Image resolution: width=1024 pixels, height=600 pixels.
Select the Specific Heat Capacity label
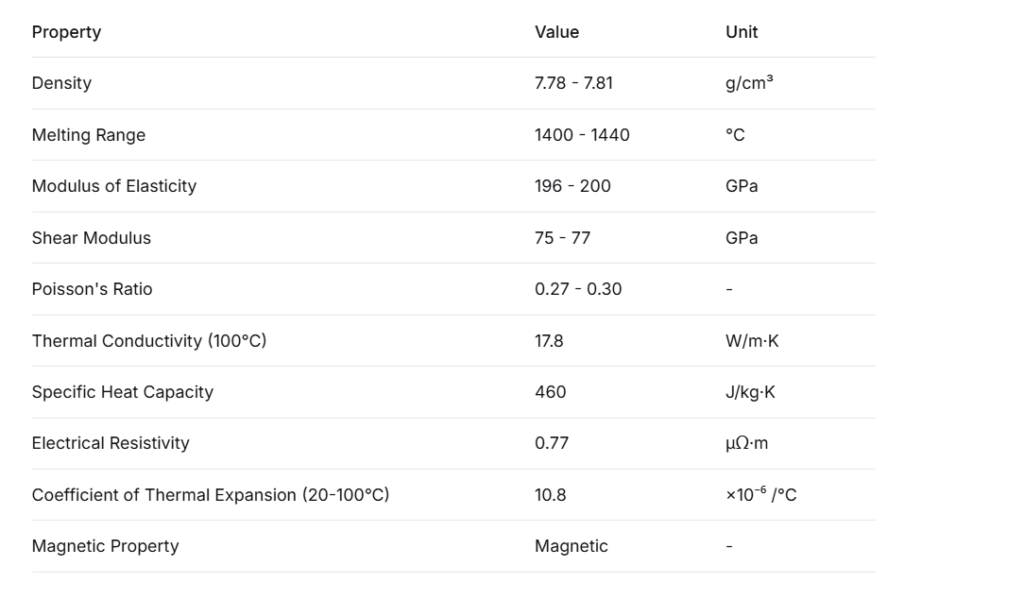point(122,392)
